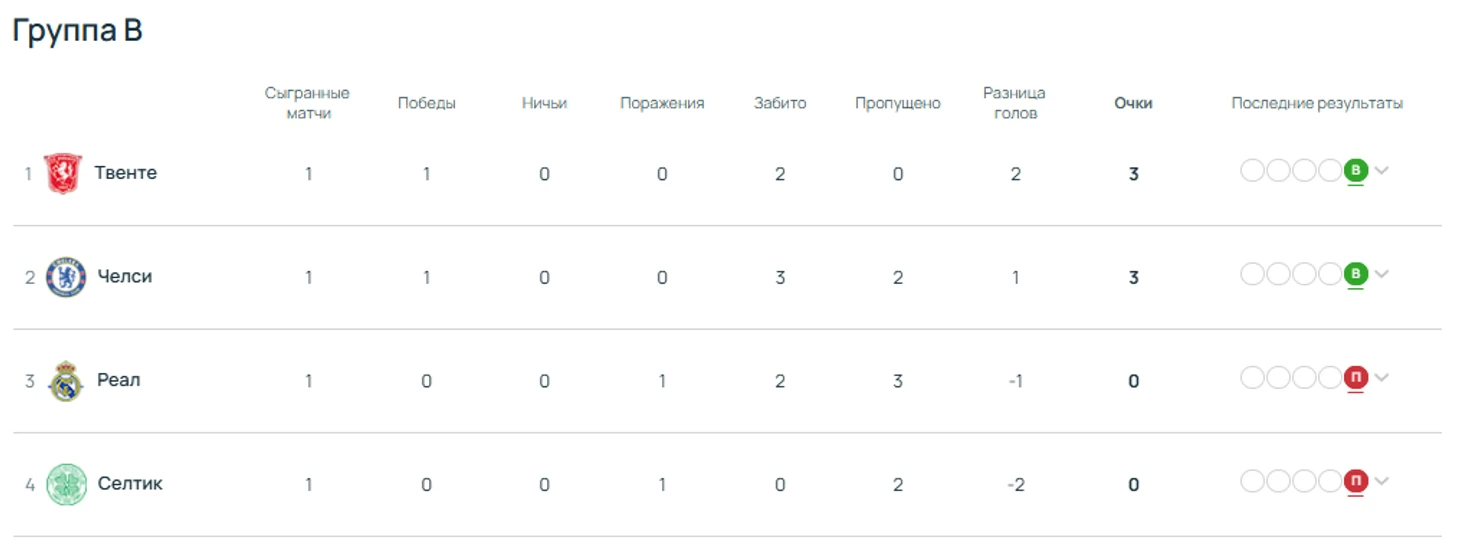The height and width of the screenshot is (555, 1460).
Task: Click Real's red loss result badge
Action: pyautogui.click(x=1355, y=378)
